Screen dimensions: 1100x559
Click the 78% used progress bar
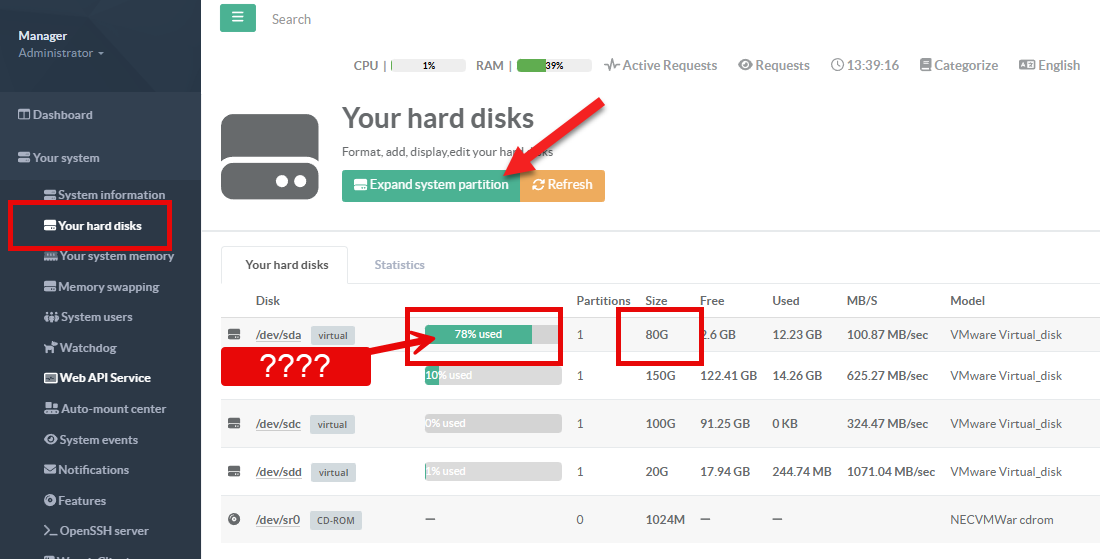coord(492,334)
